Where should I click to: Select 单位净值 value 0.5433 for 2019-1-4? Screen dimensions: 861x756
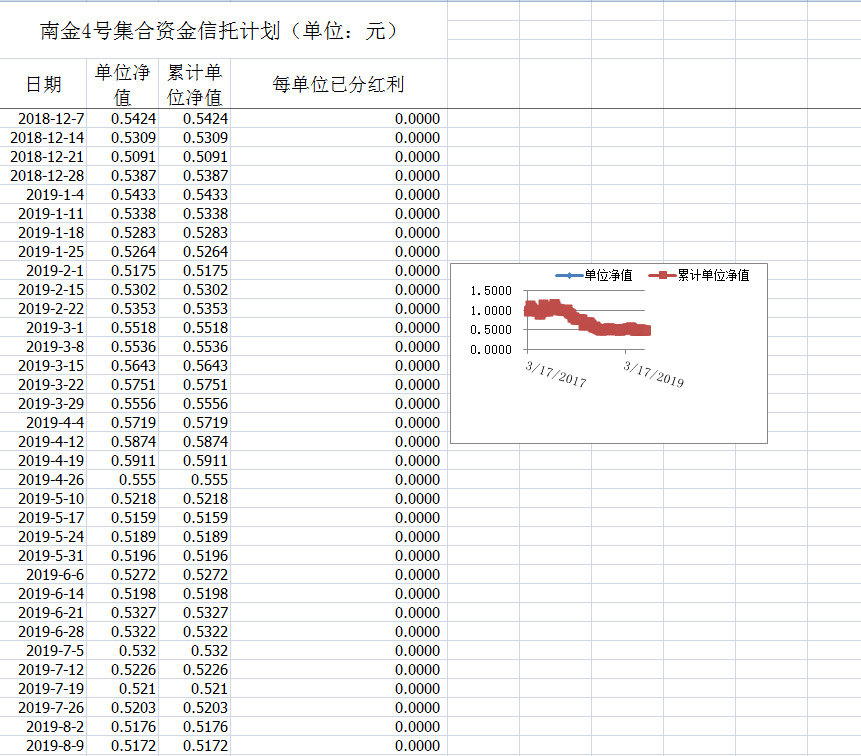[122, 194]
